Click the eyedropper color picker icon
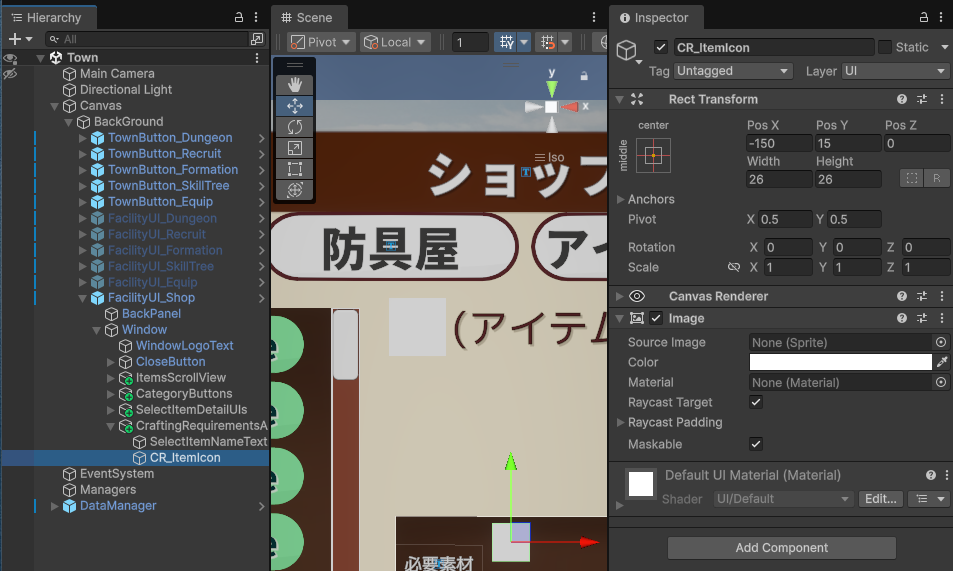 [941, 362]
